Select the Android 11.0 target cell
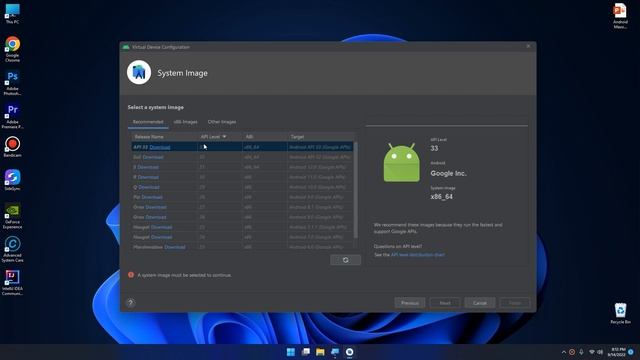The height and width of the screenshot is (360, 640). click(320, 177)
